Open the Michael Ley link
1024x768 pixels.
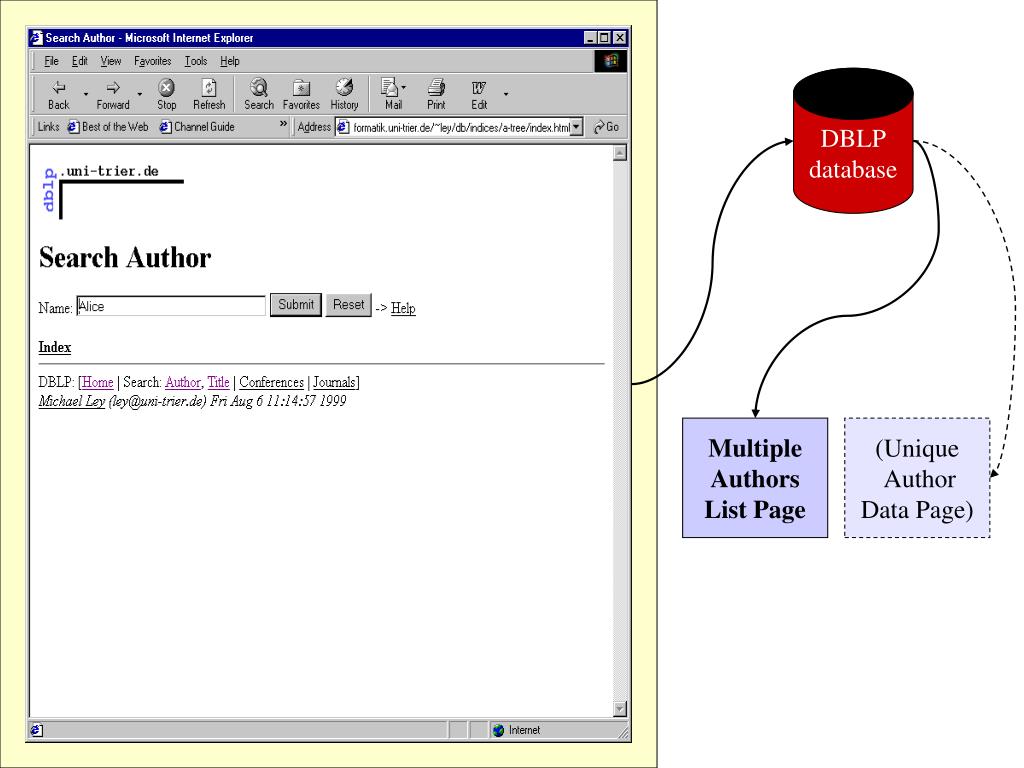[x=72, y=401]
